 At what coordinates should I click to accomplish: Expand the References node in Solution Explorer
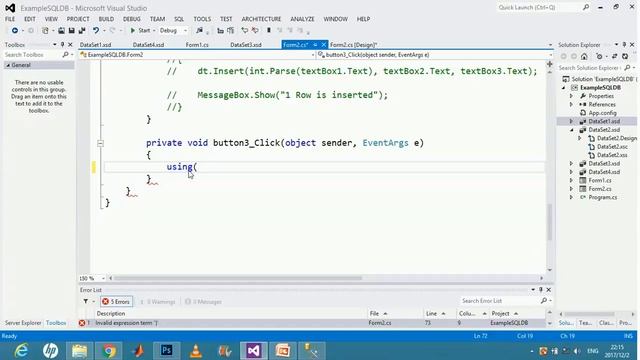(x=571, y=104)
